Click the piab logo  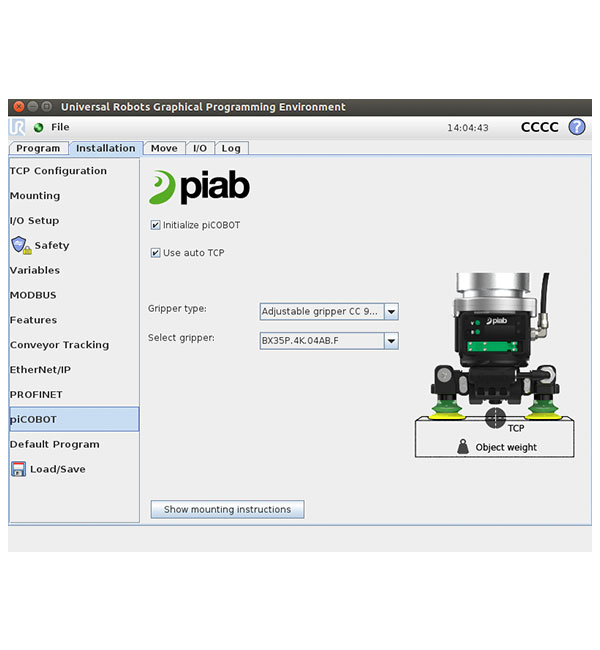click(x=199, y=187)
